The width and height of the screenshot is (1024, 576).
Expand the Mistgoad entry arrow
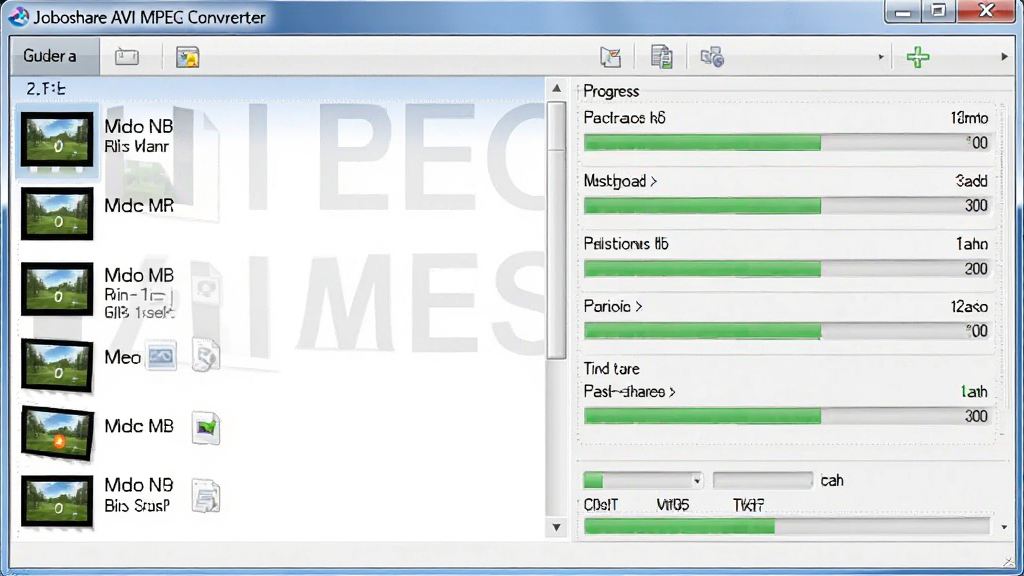point(653,182)
